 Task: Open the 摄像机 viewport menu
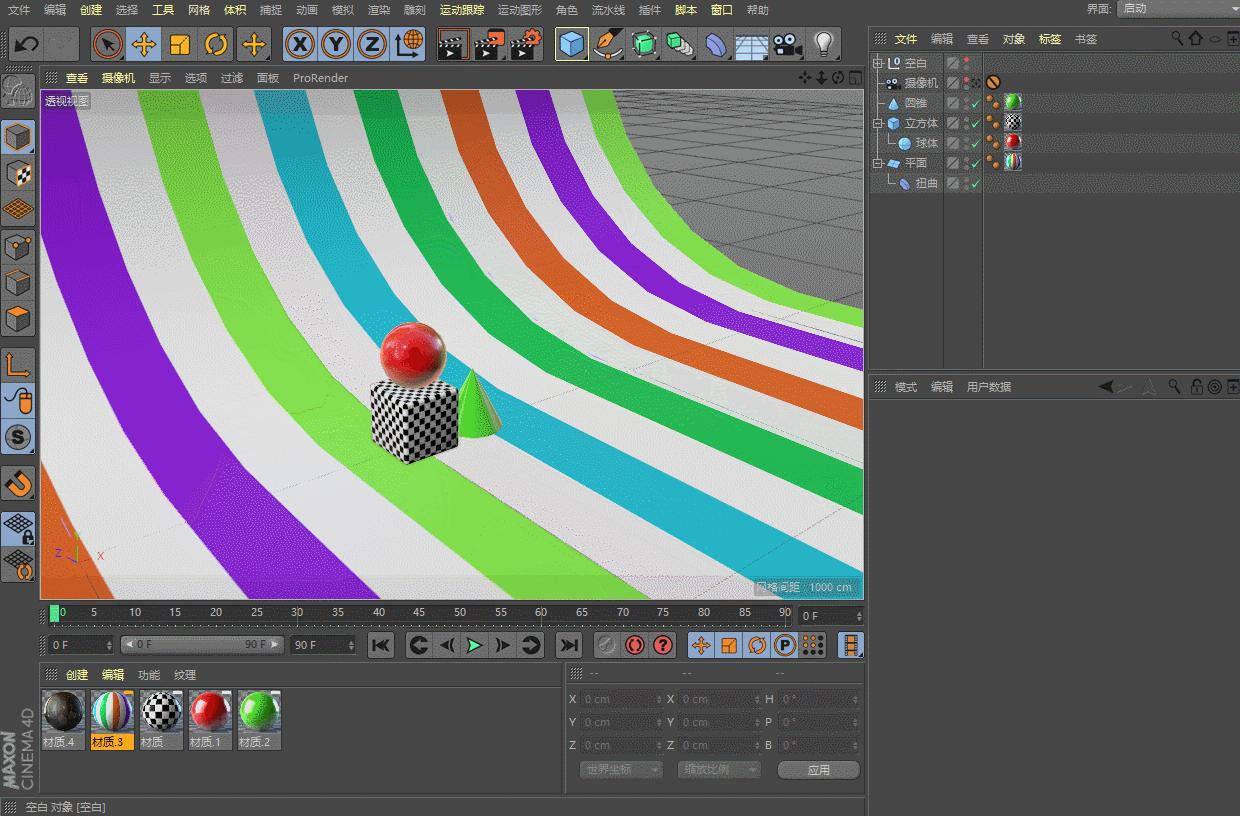118,78
